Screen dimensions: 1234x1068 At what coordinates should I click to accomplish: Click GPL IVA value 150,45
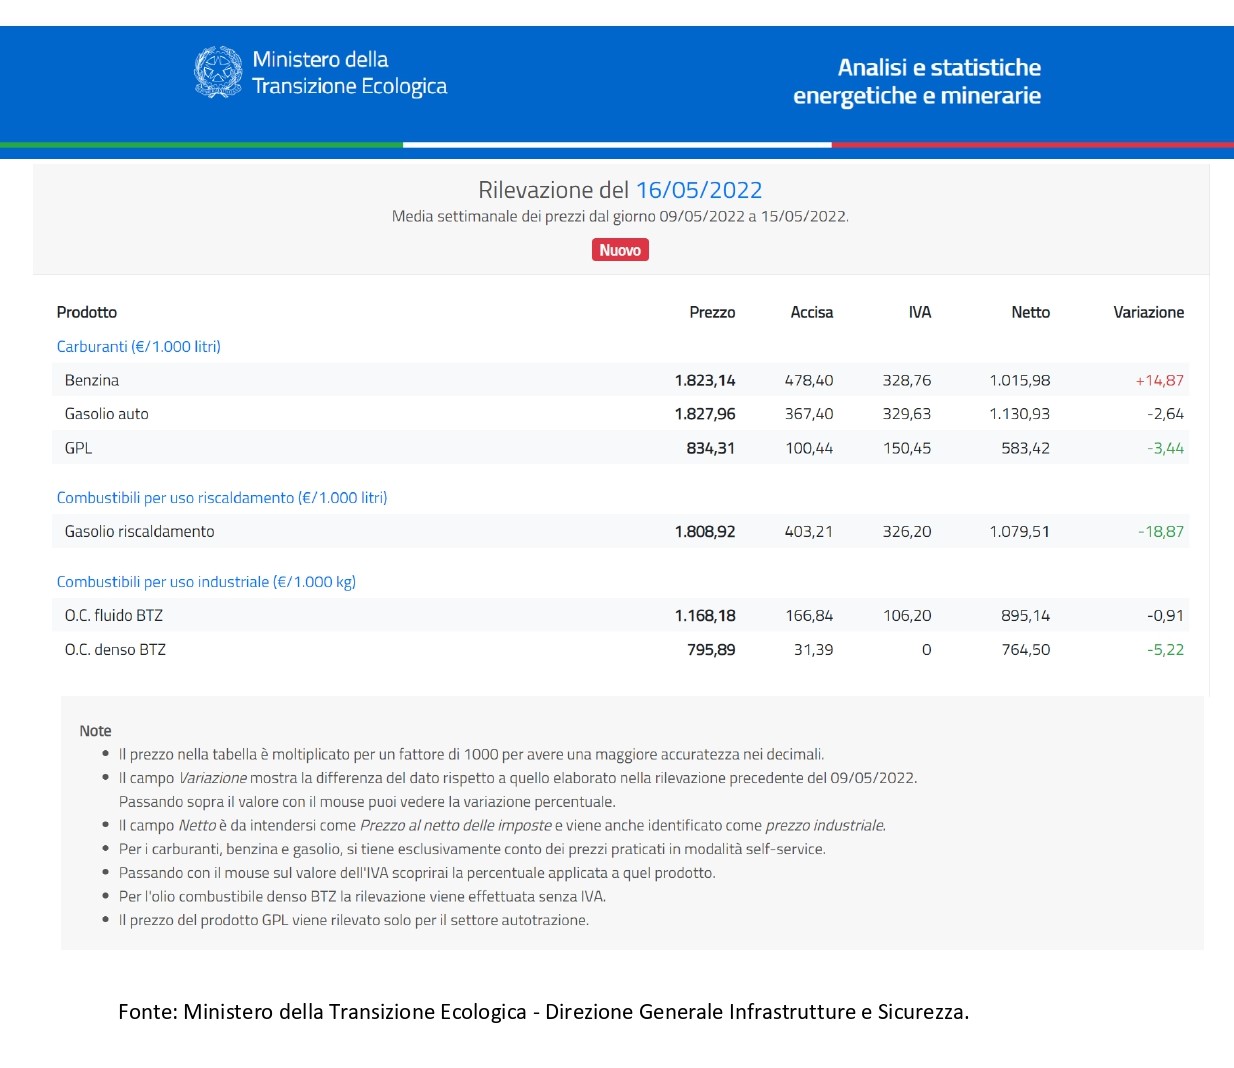(x=907, y=448)
